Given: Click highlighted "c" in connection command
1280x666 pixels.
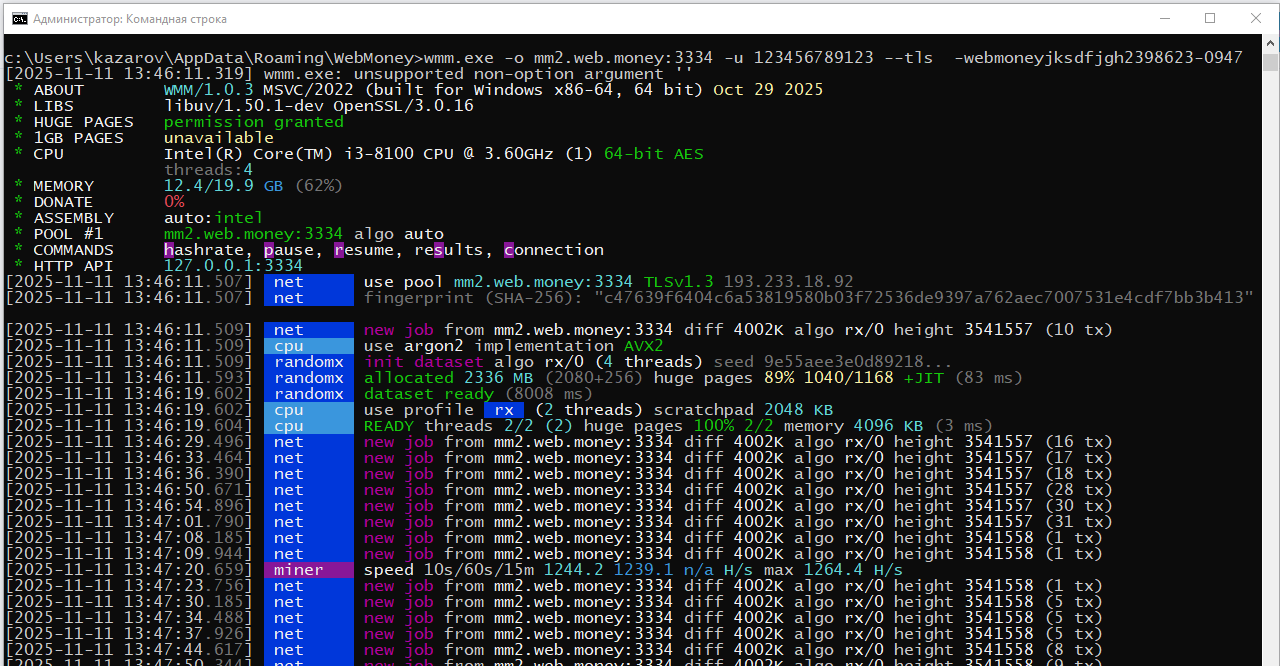Looking at the screenshot, I should click(x=509, y=250).
